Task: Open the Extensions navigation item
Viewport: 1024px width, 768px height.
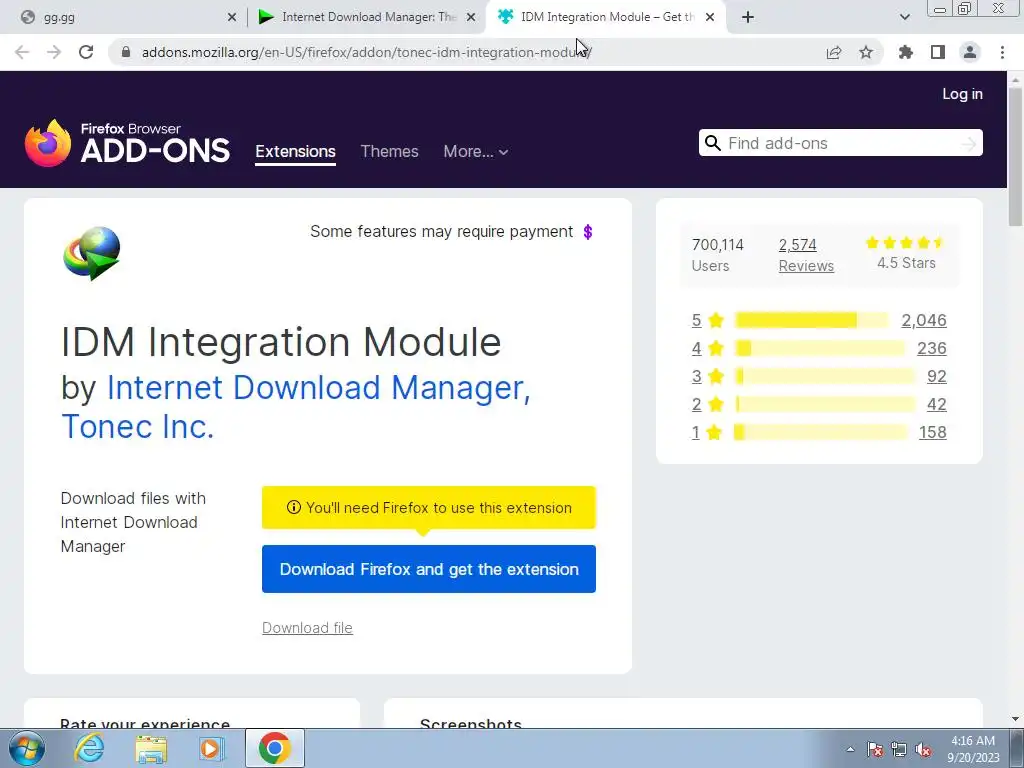Action: [295, 152]
